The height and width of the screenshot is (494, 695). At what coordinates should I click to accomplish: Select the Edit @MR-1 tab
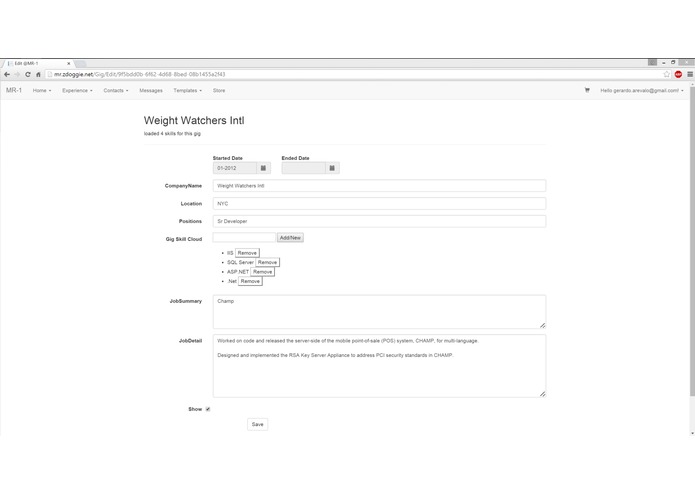point(38,63)
